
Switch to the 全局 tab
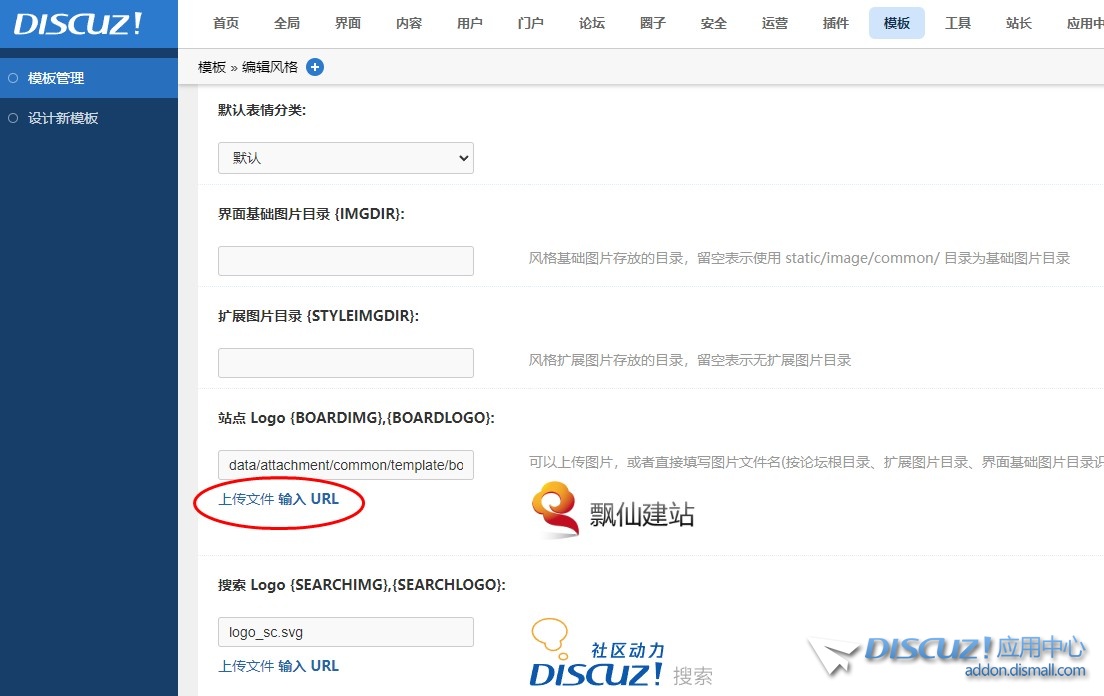pyautogui.click(x=287, y=23)
